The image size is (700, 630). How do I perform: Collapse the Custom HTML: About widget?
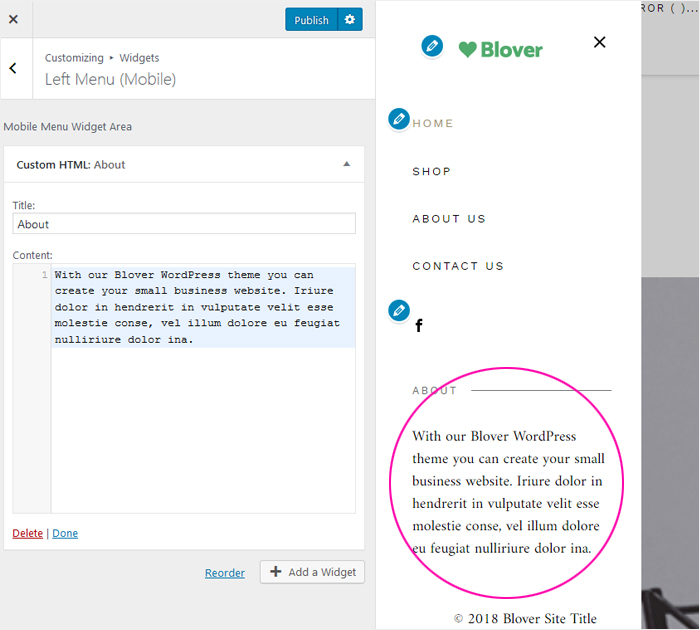[x=346, y=164]
